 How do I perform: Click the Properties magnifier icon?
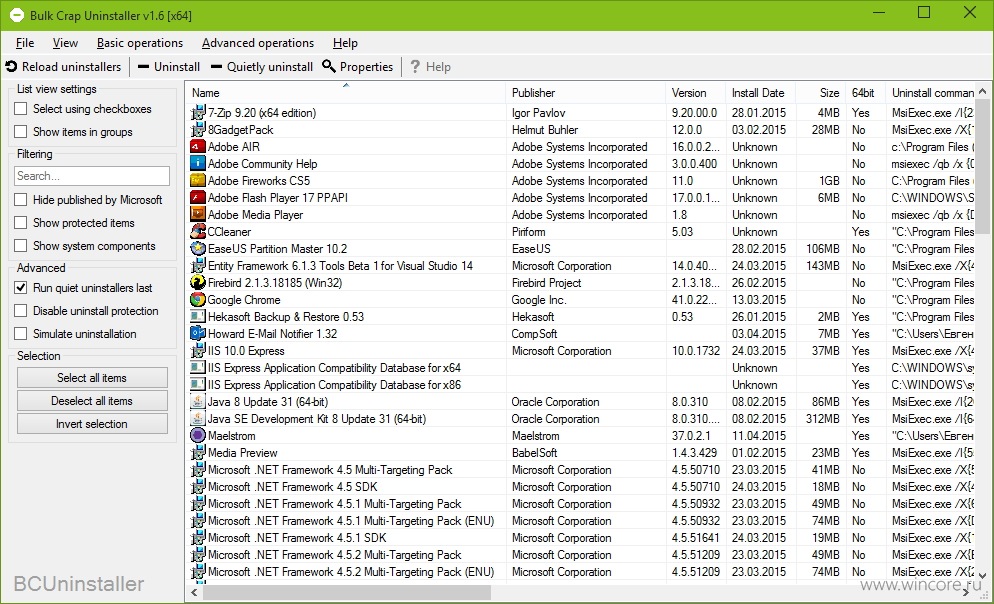(329, 66)
